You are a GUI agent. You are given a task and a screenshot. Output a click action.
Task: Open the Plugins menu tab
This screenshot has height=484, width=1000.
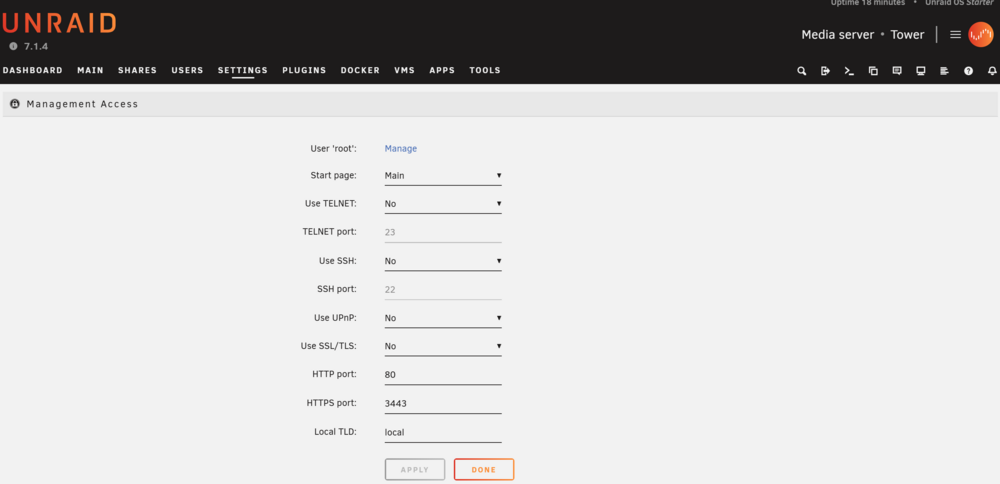[304, 70]
